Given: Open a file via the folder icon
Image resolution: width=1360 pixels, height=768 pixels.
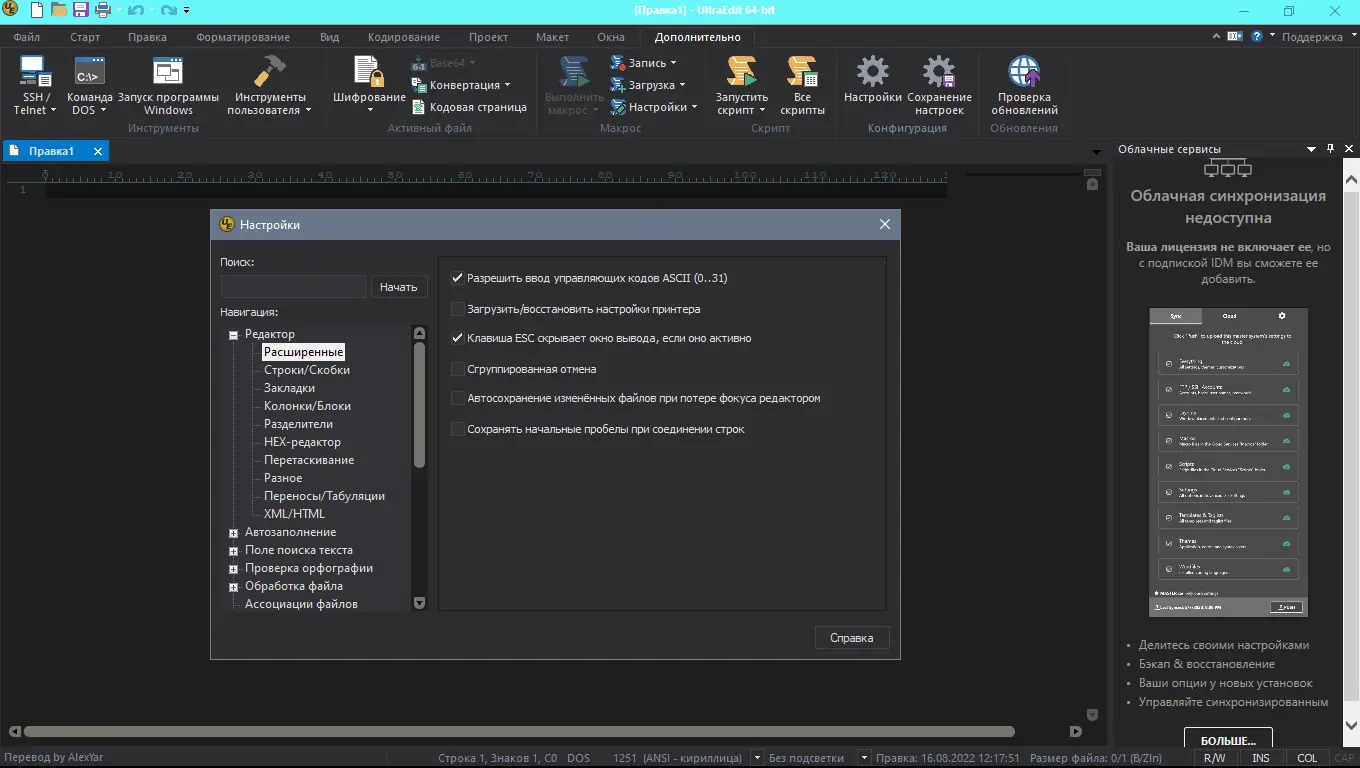Looking at the screenshot, I should (x=59, y=11).
